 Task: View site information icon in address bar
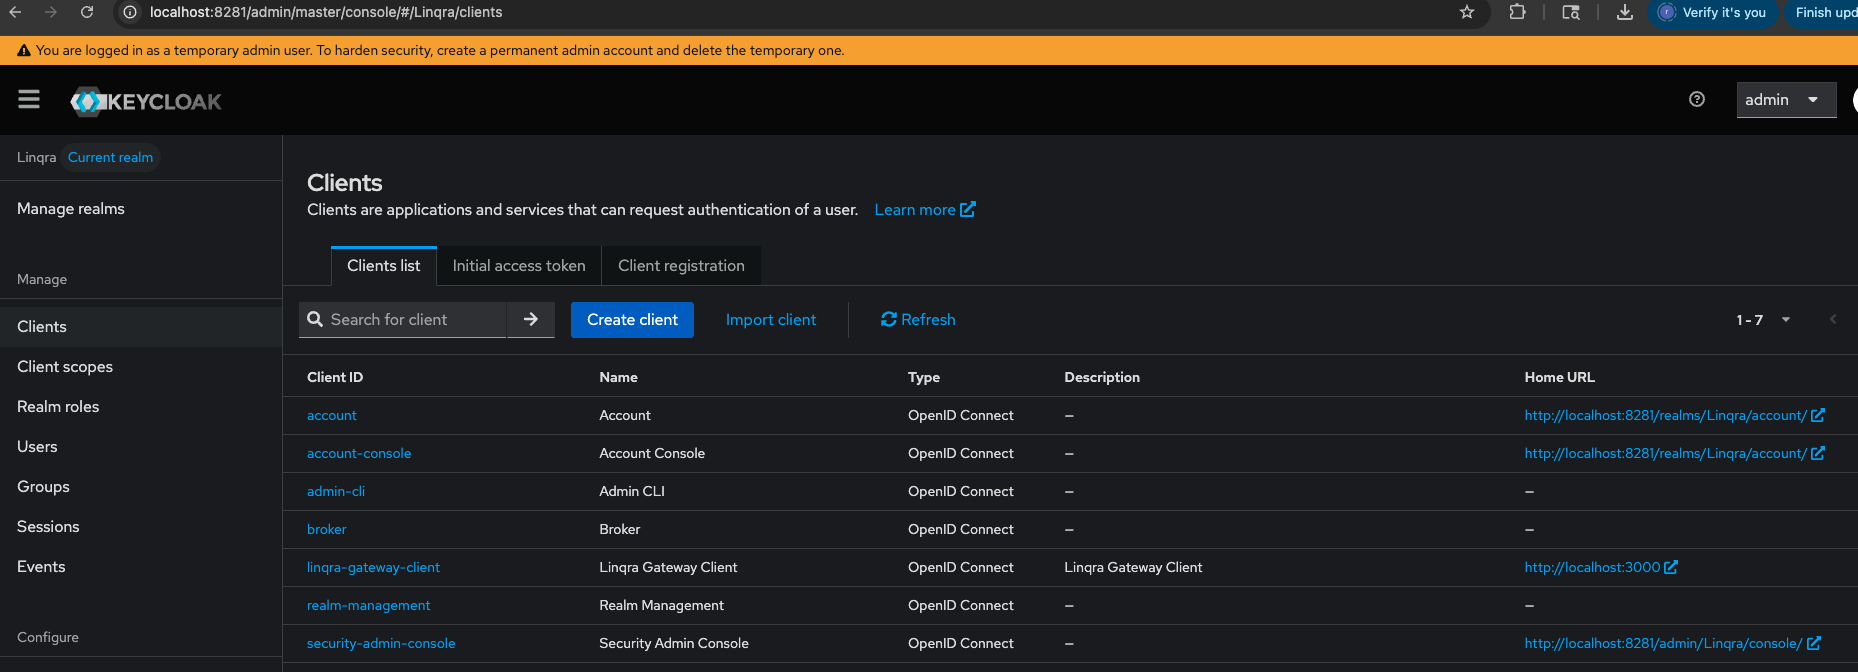[x=130, y=12]
